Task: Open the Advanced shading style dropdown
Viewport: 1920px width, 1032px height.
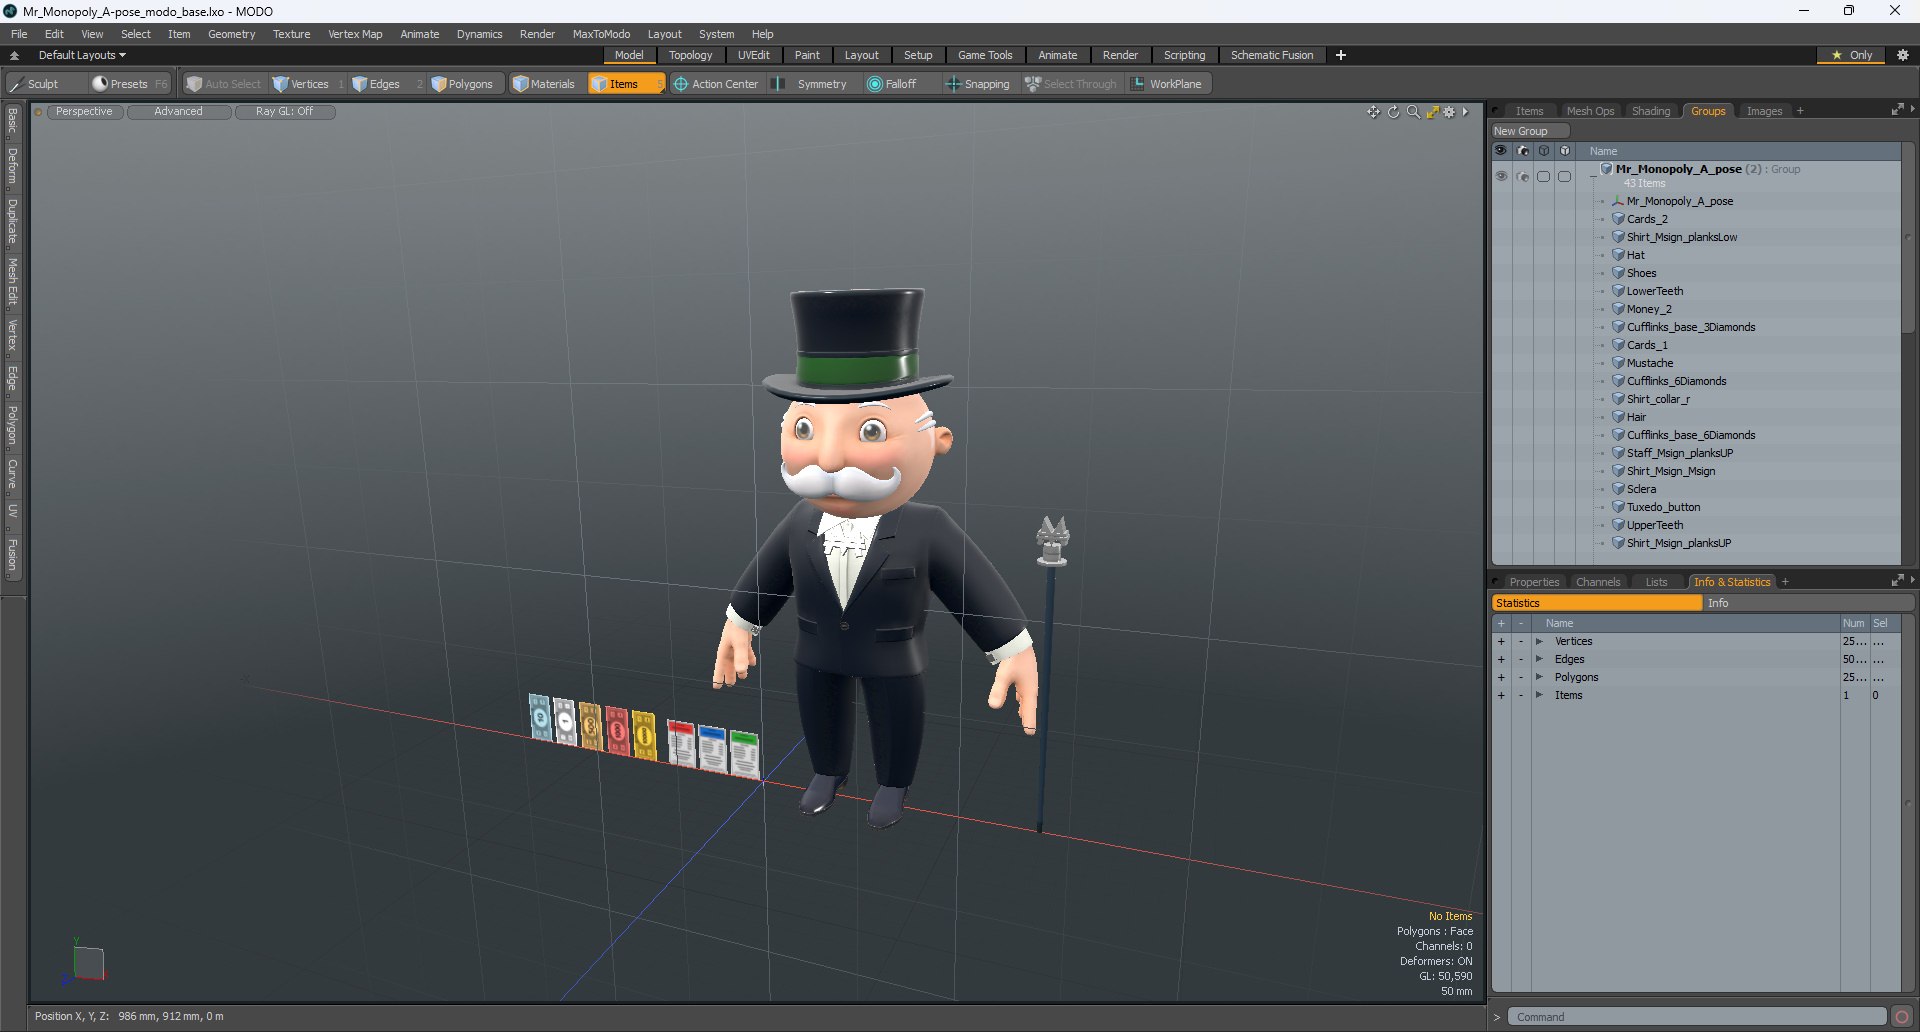Action: coord(179,112)
